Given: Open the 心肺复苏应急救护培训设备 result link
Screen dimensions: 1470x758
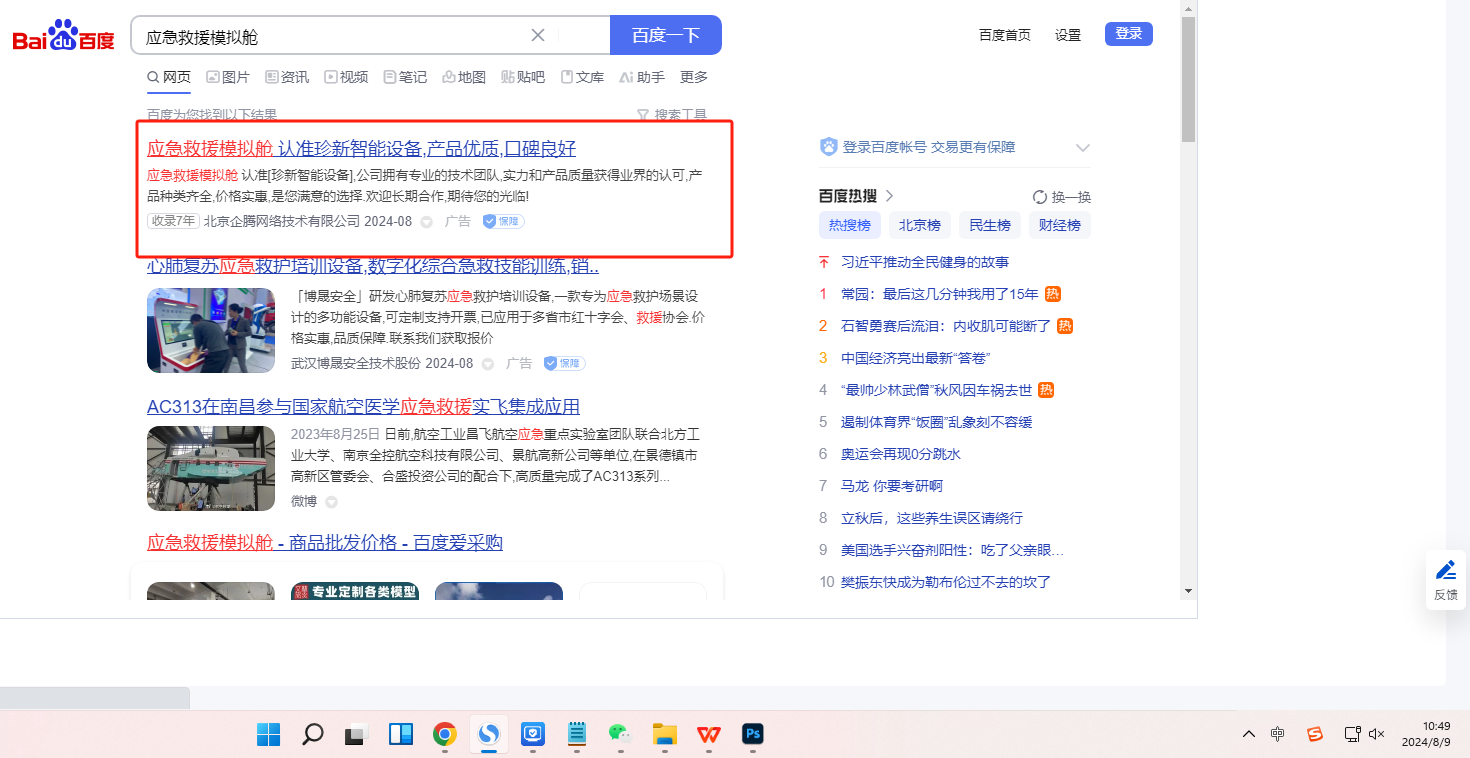Looking at the screenshot, I should click(373, 266).
